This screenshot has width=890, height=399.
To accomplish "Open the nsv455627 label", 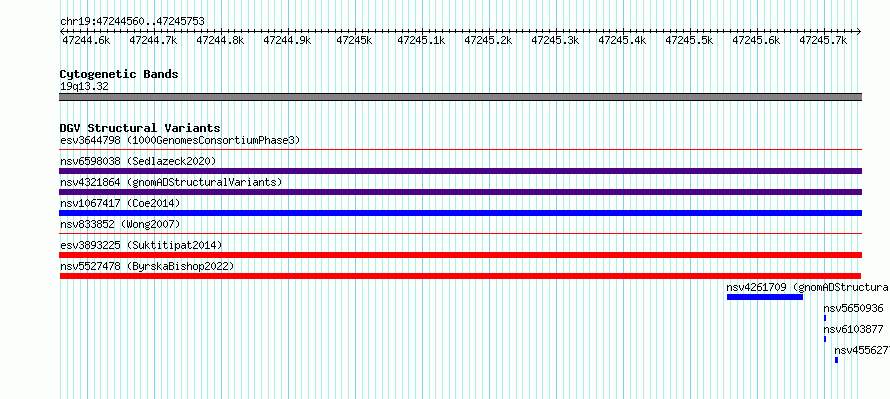I will click(862, 350).
